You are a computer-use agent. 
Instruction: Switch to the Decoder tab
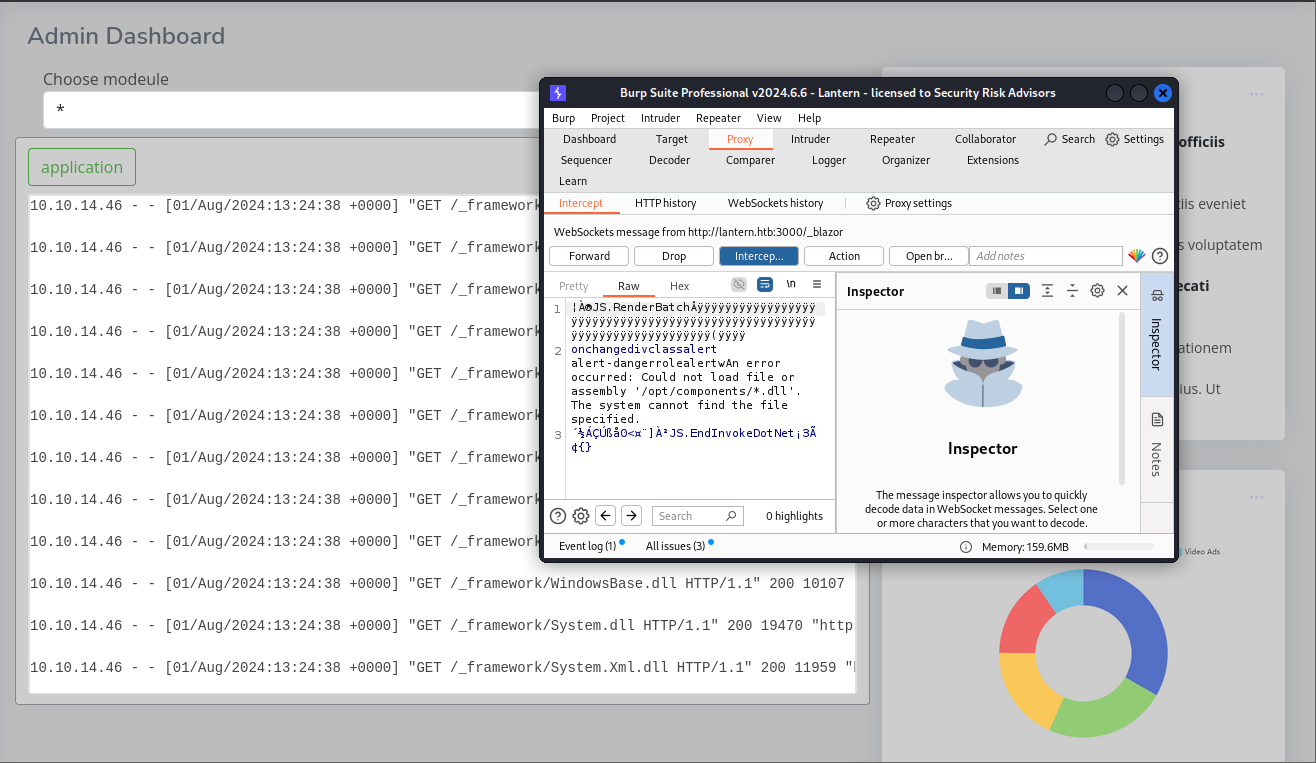[669, 160]
